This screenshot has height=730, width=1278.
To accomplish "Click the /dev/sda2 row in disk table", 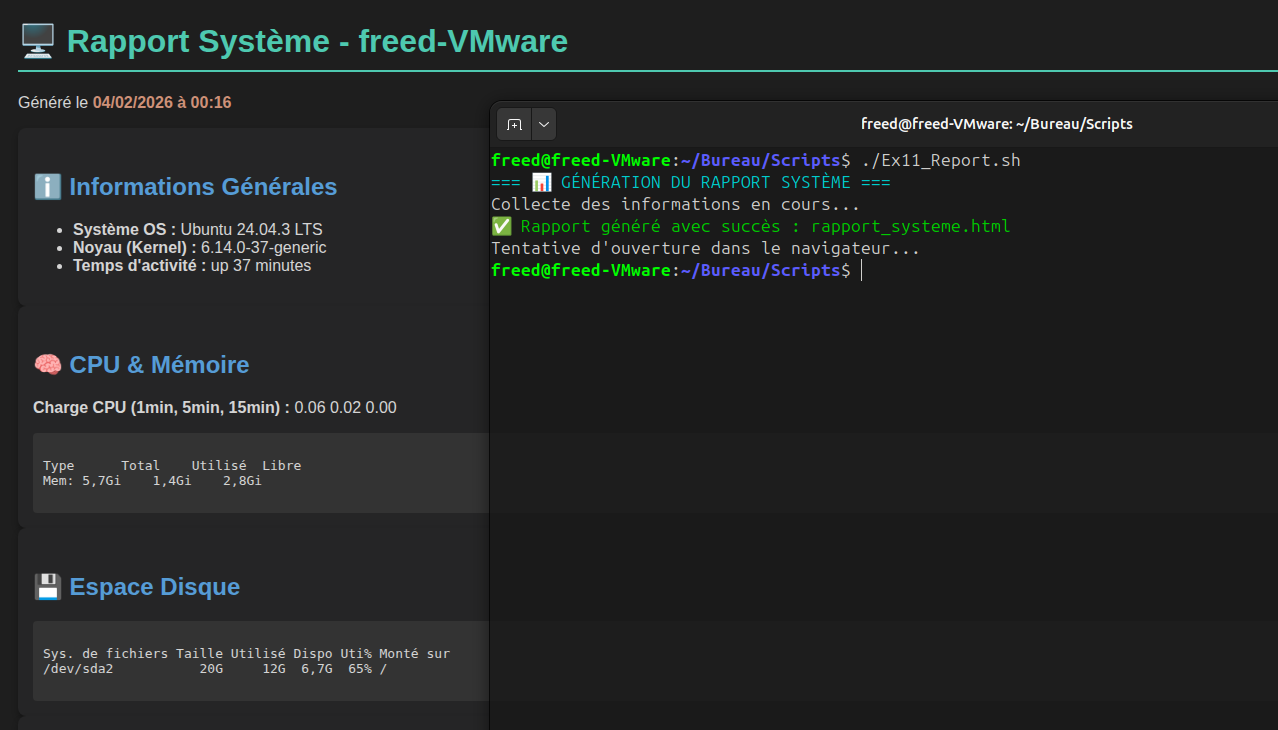I will click(x=214, y=669).
